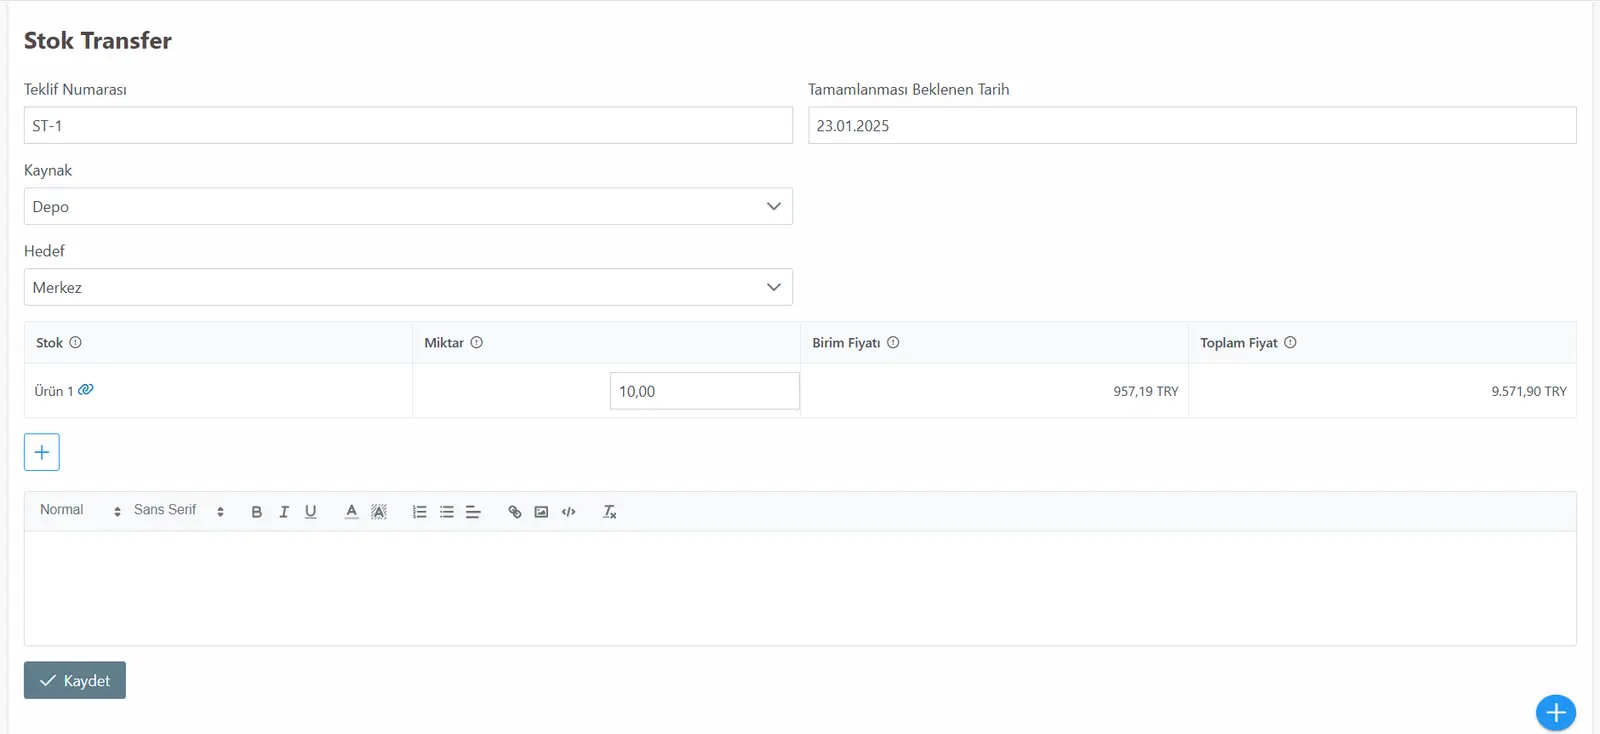Clear text formatting in the editor
This screenshot has width=1600, height=734.
pyautogui.click(x=610, y=511)
